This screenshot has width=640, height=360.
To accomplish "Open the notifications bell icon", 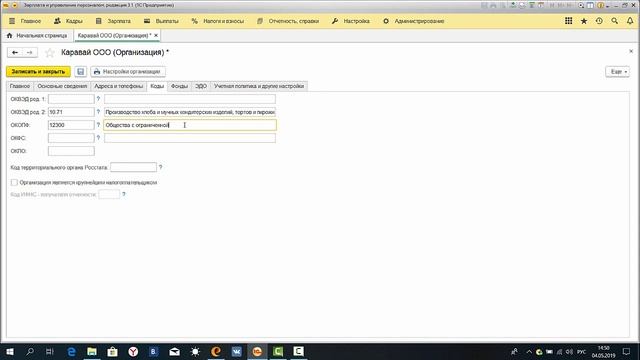I will click(x=630, y=21).
